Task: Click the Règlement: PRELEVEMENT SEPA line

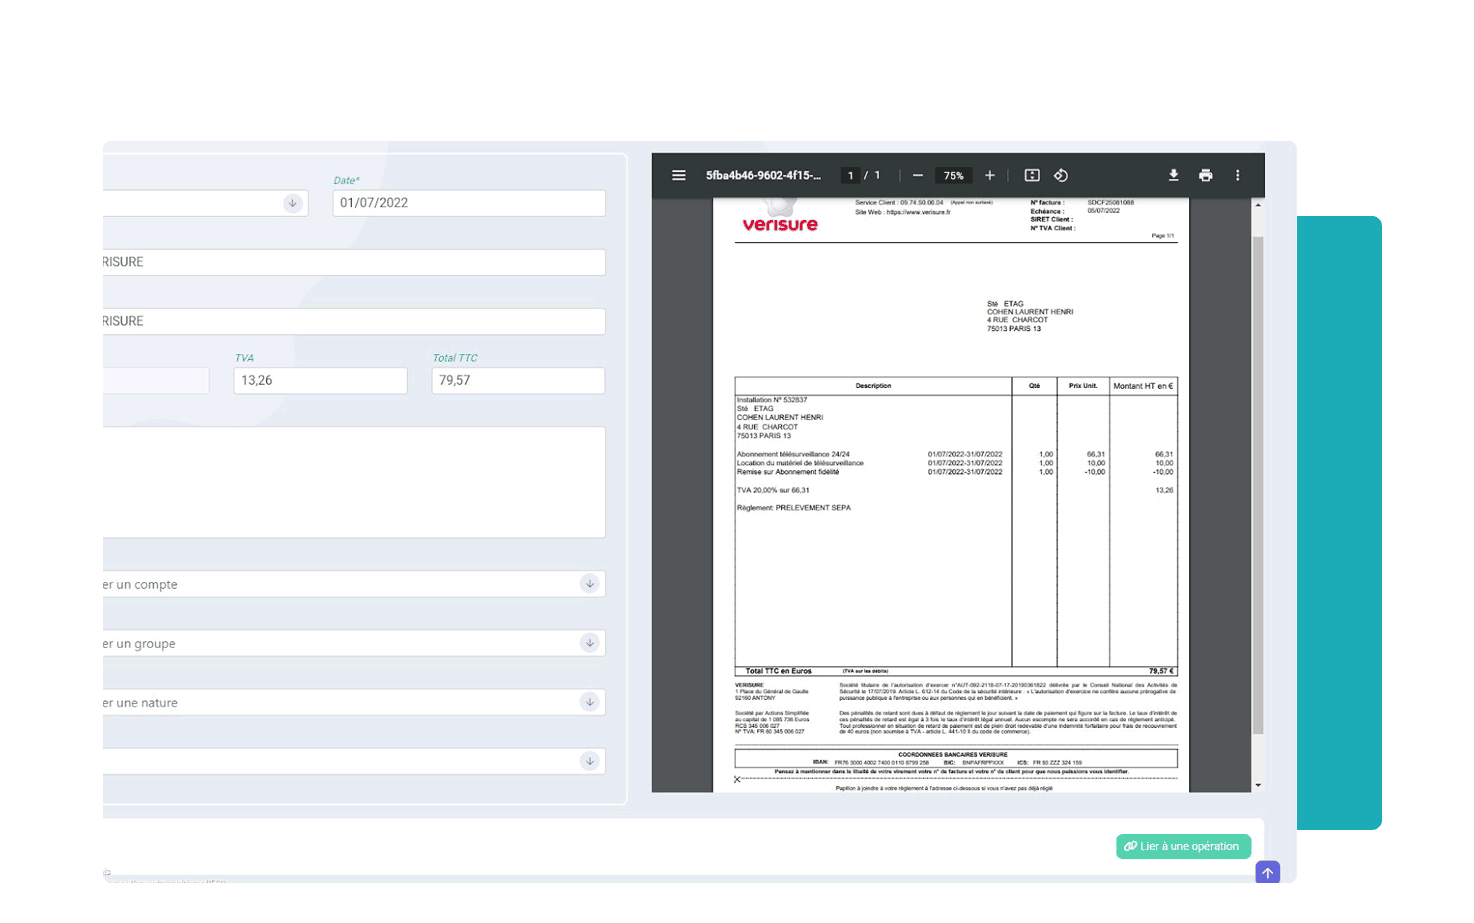Action: coord(794,508)
